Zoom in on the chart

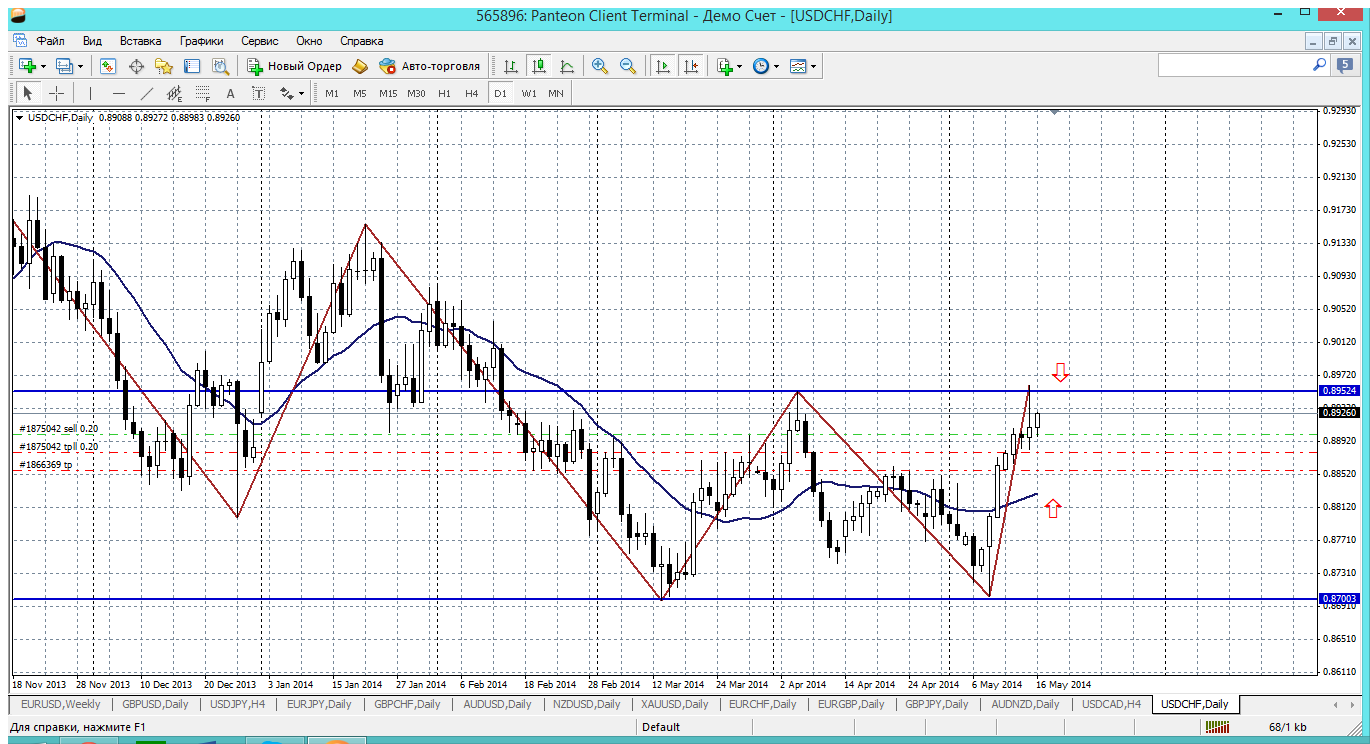(600, 66)
